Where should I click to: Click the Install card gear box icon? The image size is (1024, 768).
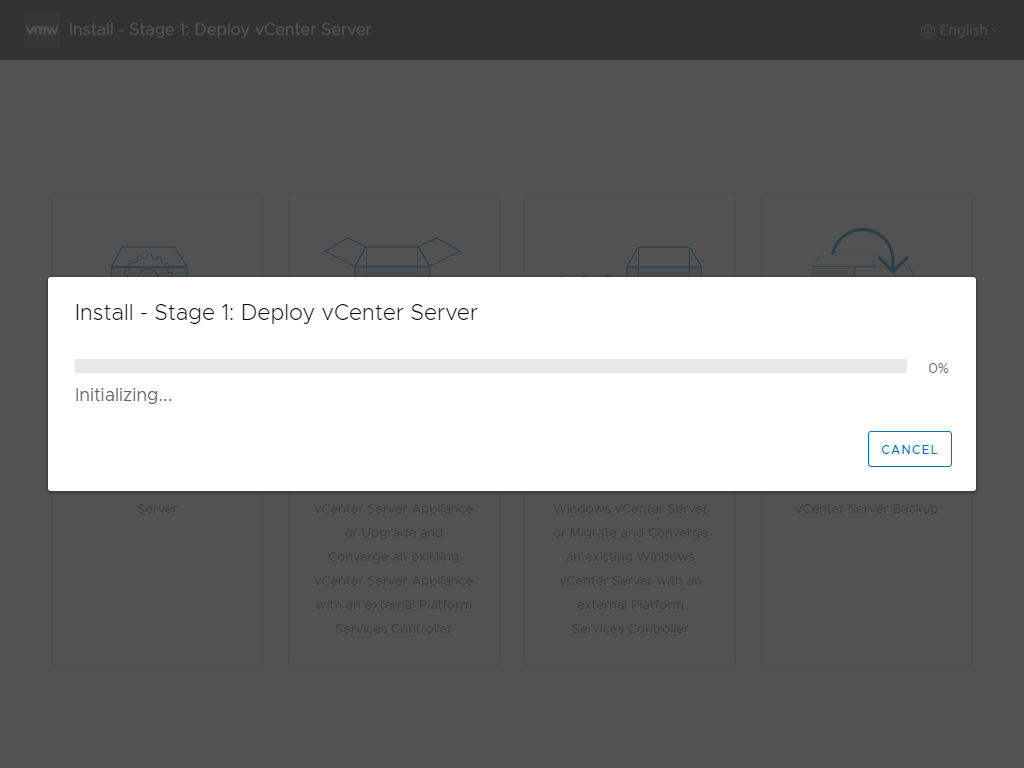click(150, 261)
